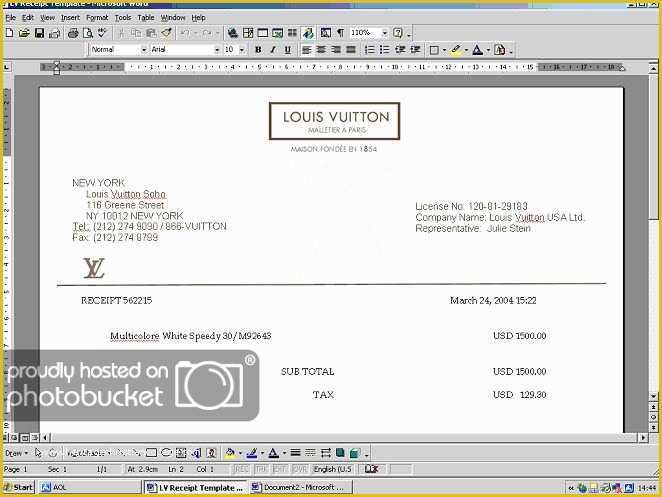Screen dimensions: 662x497
Task: Click the Font Color button on Formatting toolbar
Action: (478, 50)
